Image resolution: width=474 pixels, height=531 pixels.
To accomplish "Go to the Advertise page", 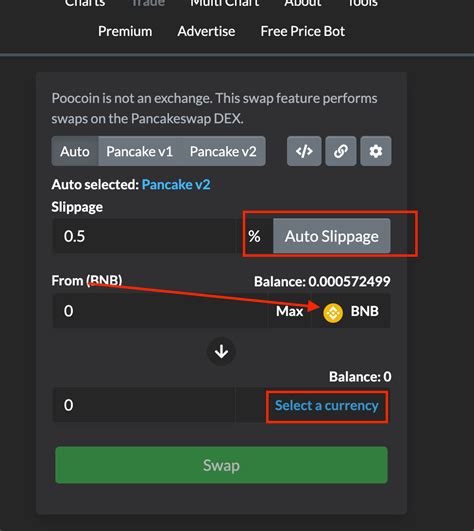I will 206,31.
